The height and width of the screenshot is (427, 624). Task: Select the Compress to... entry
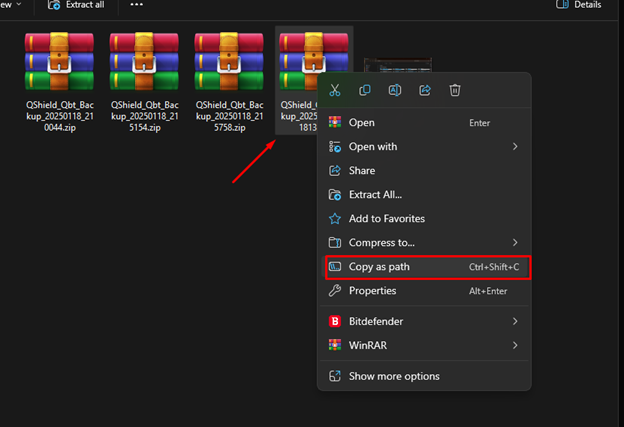[424, 242]
